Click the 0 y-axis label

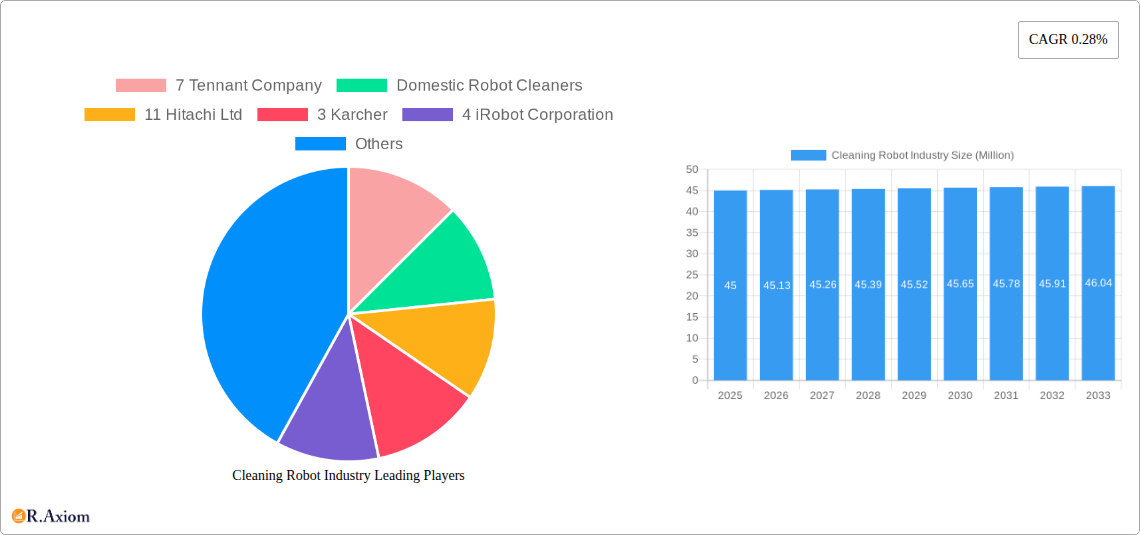click(695, 380)
